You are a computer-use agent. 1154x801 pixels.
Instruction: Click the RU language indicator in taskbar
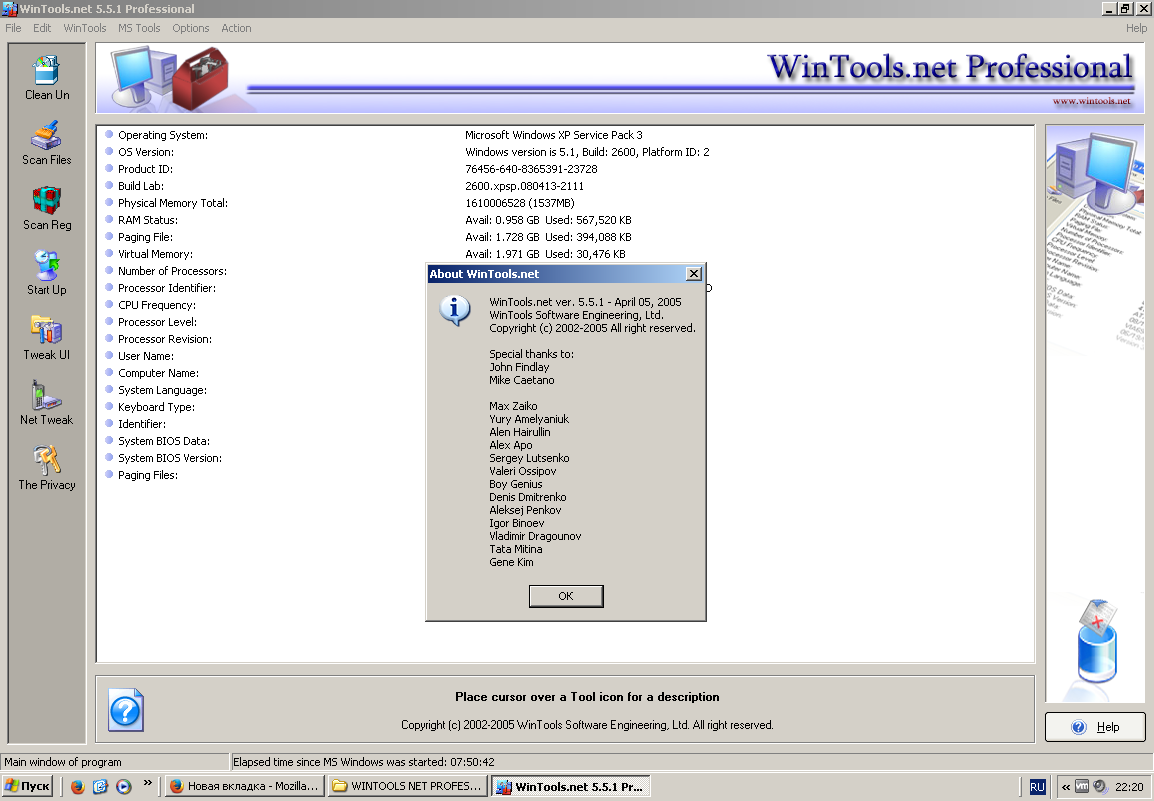point(1037,787)
